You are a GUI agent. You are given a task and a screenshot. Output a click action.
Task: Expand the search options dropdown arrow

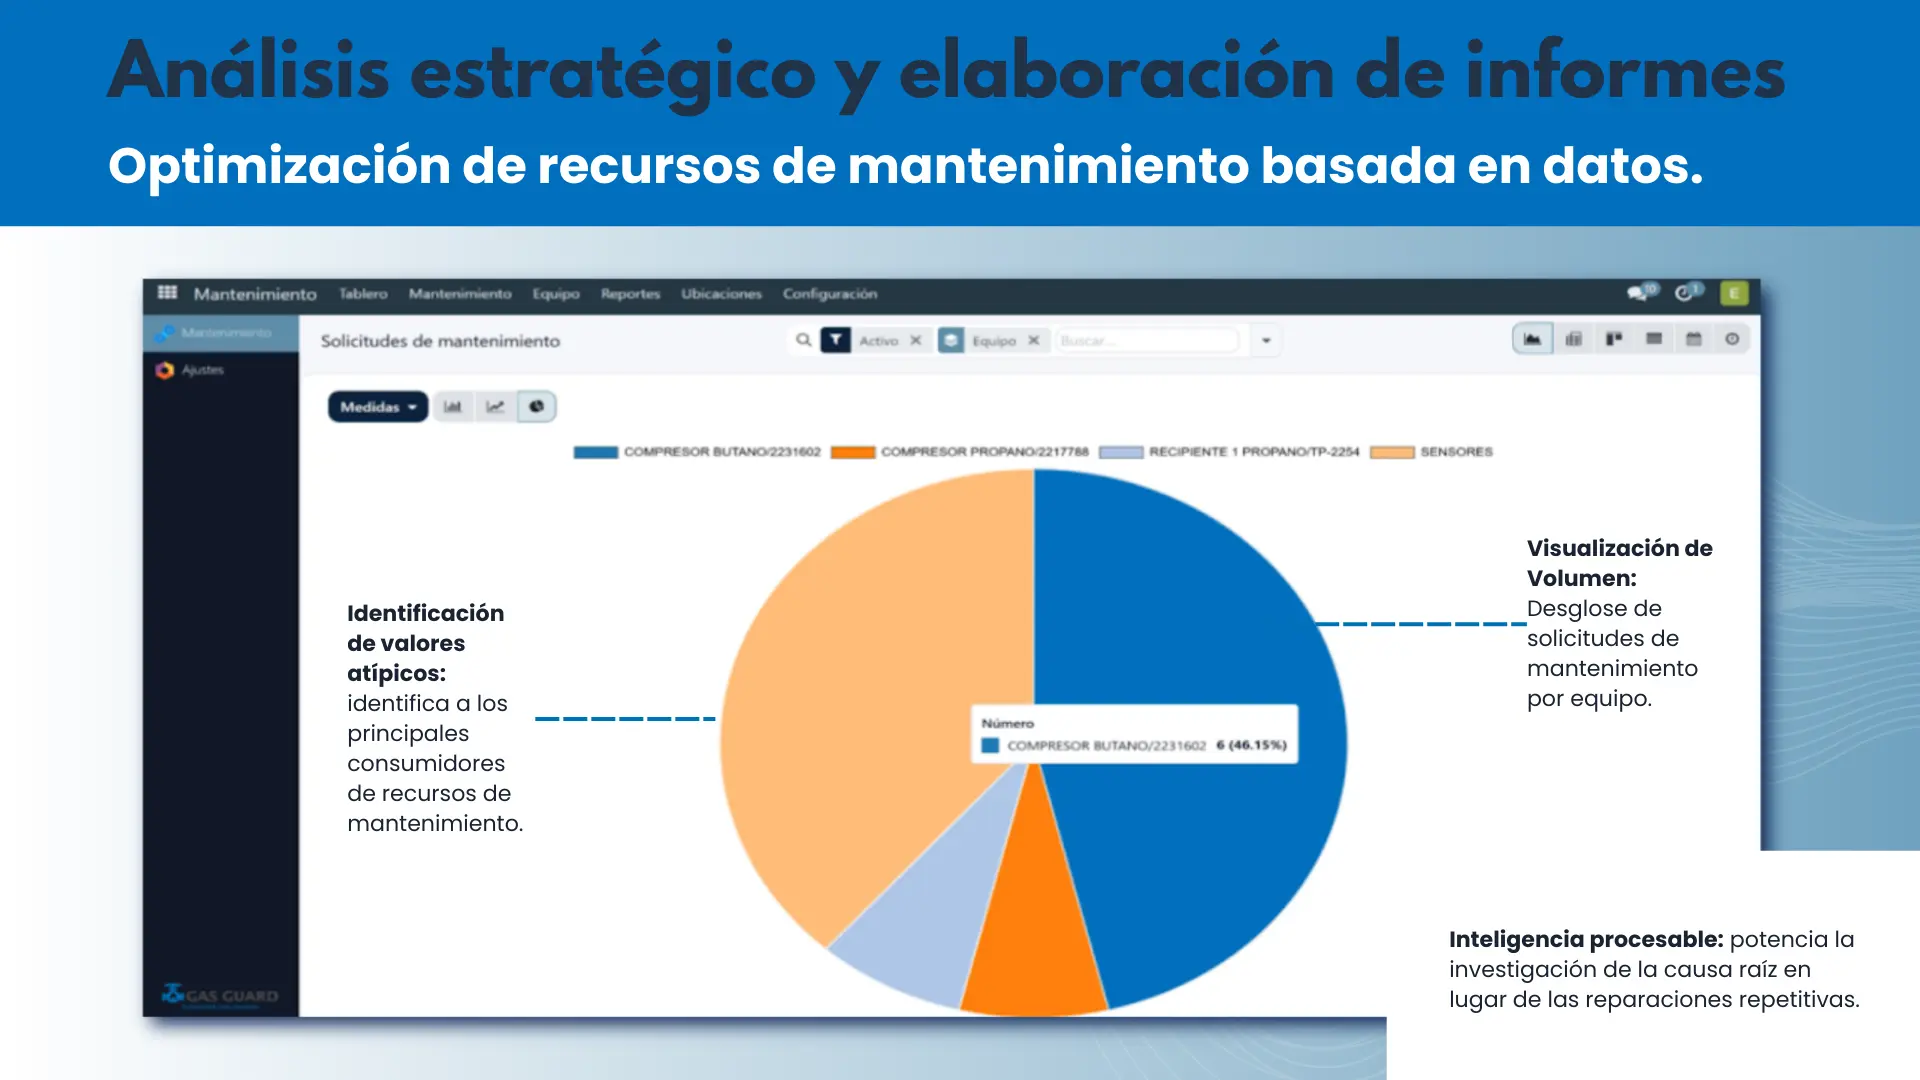1266,341
